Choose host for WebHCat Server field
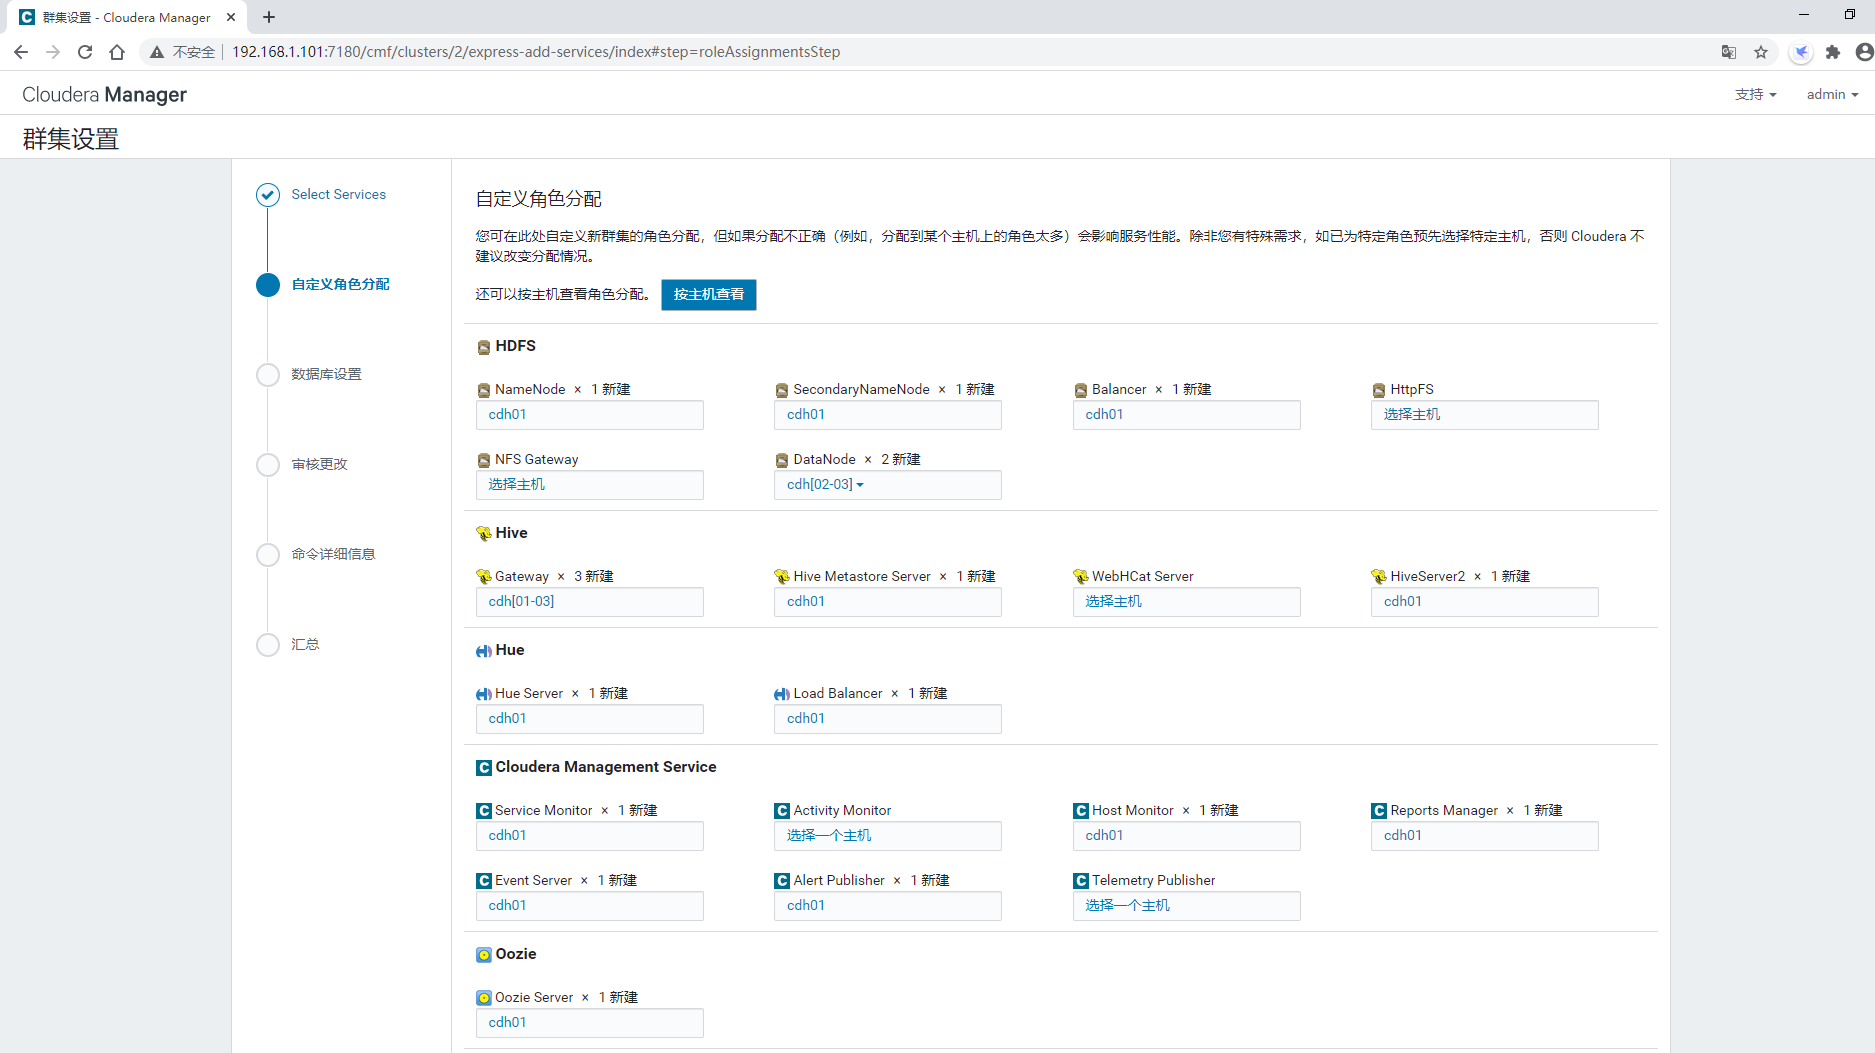 pyautogui.click(x=1186, y=602)
